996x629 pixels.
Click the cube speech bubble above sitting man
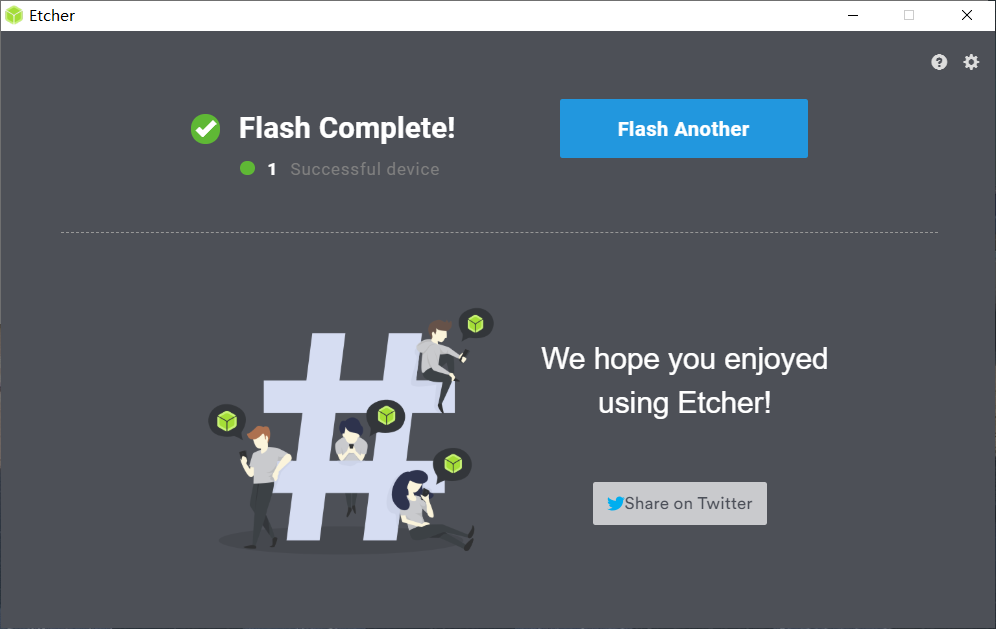[x=476, y=325]
